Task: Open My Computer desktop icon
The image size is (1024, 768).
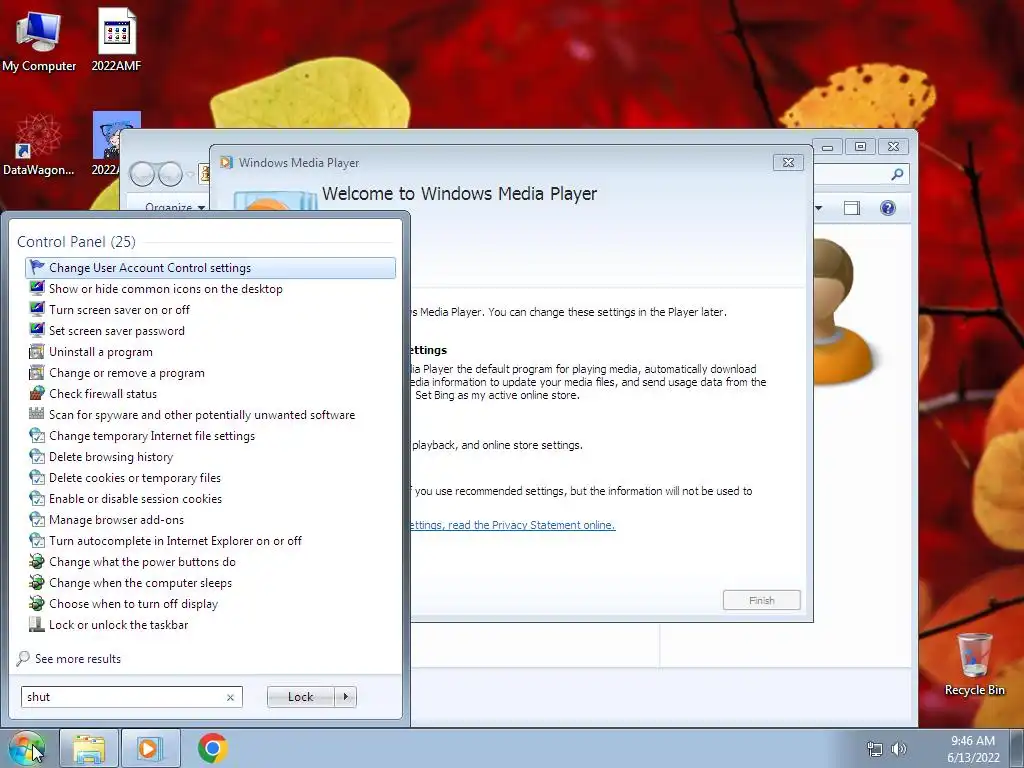Action: pos(39,40)
